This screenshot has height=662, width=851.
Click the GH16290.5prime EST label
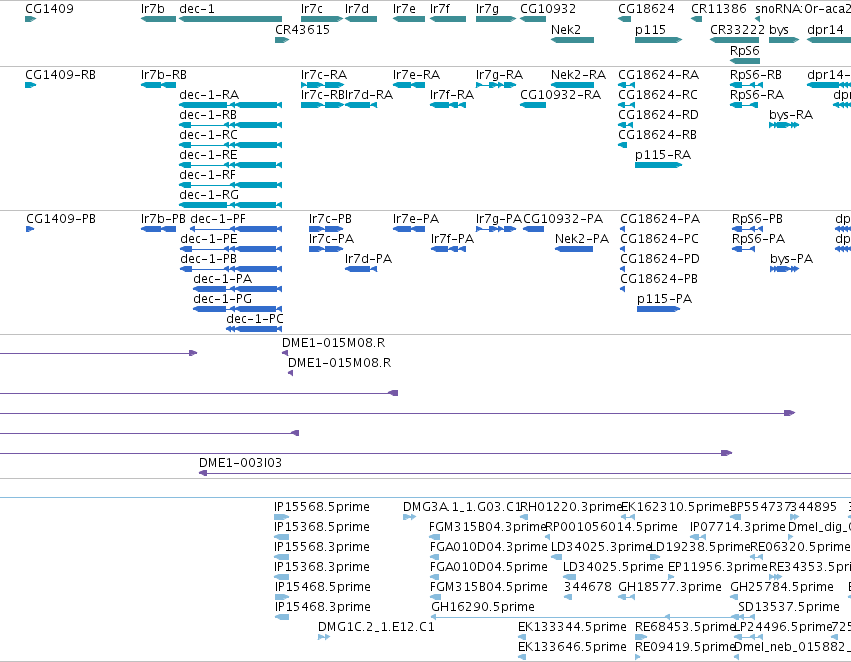482,607
